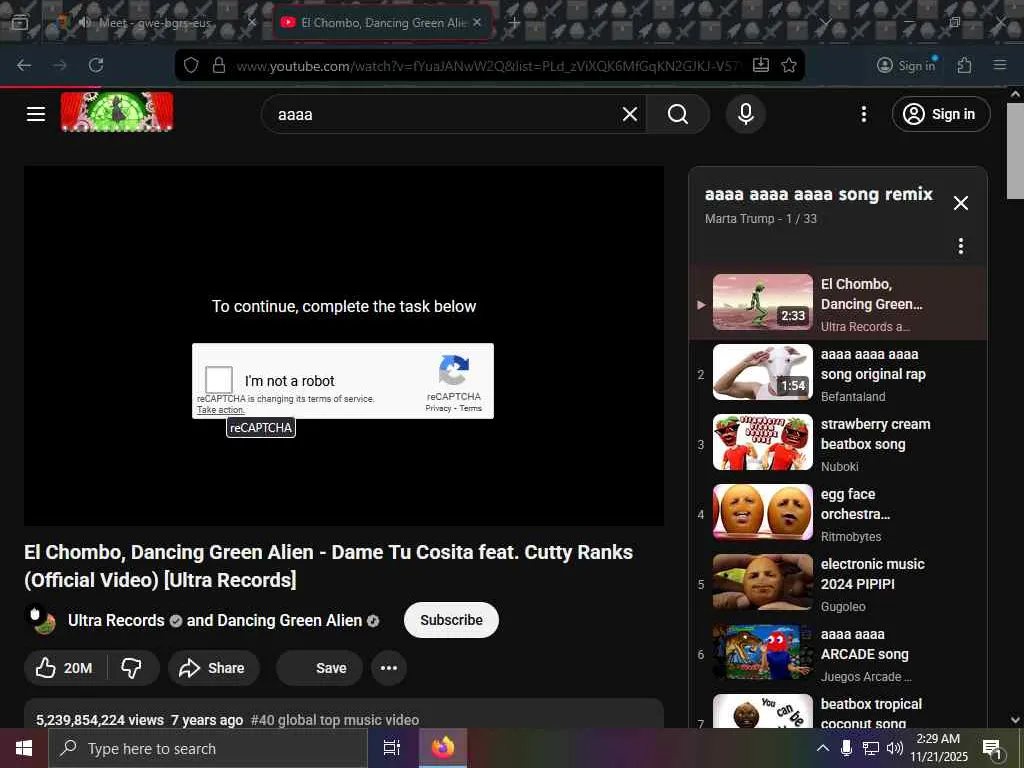Image resolution: width=1024 pixels, height=768 pixels.
Task: Open Firefox account Sign in
Action: pyautogui.click(x=906, y=65)
